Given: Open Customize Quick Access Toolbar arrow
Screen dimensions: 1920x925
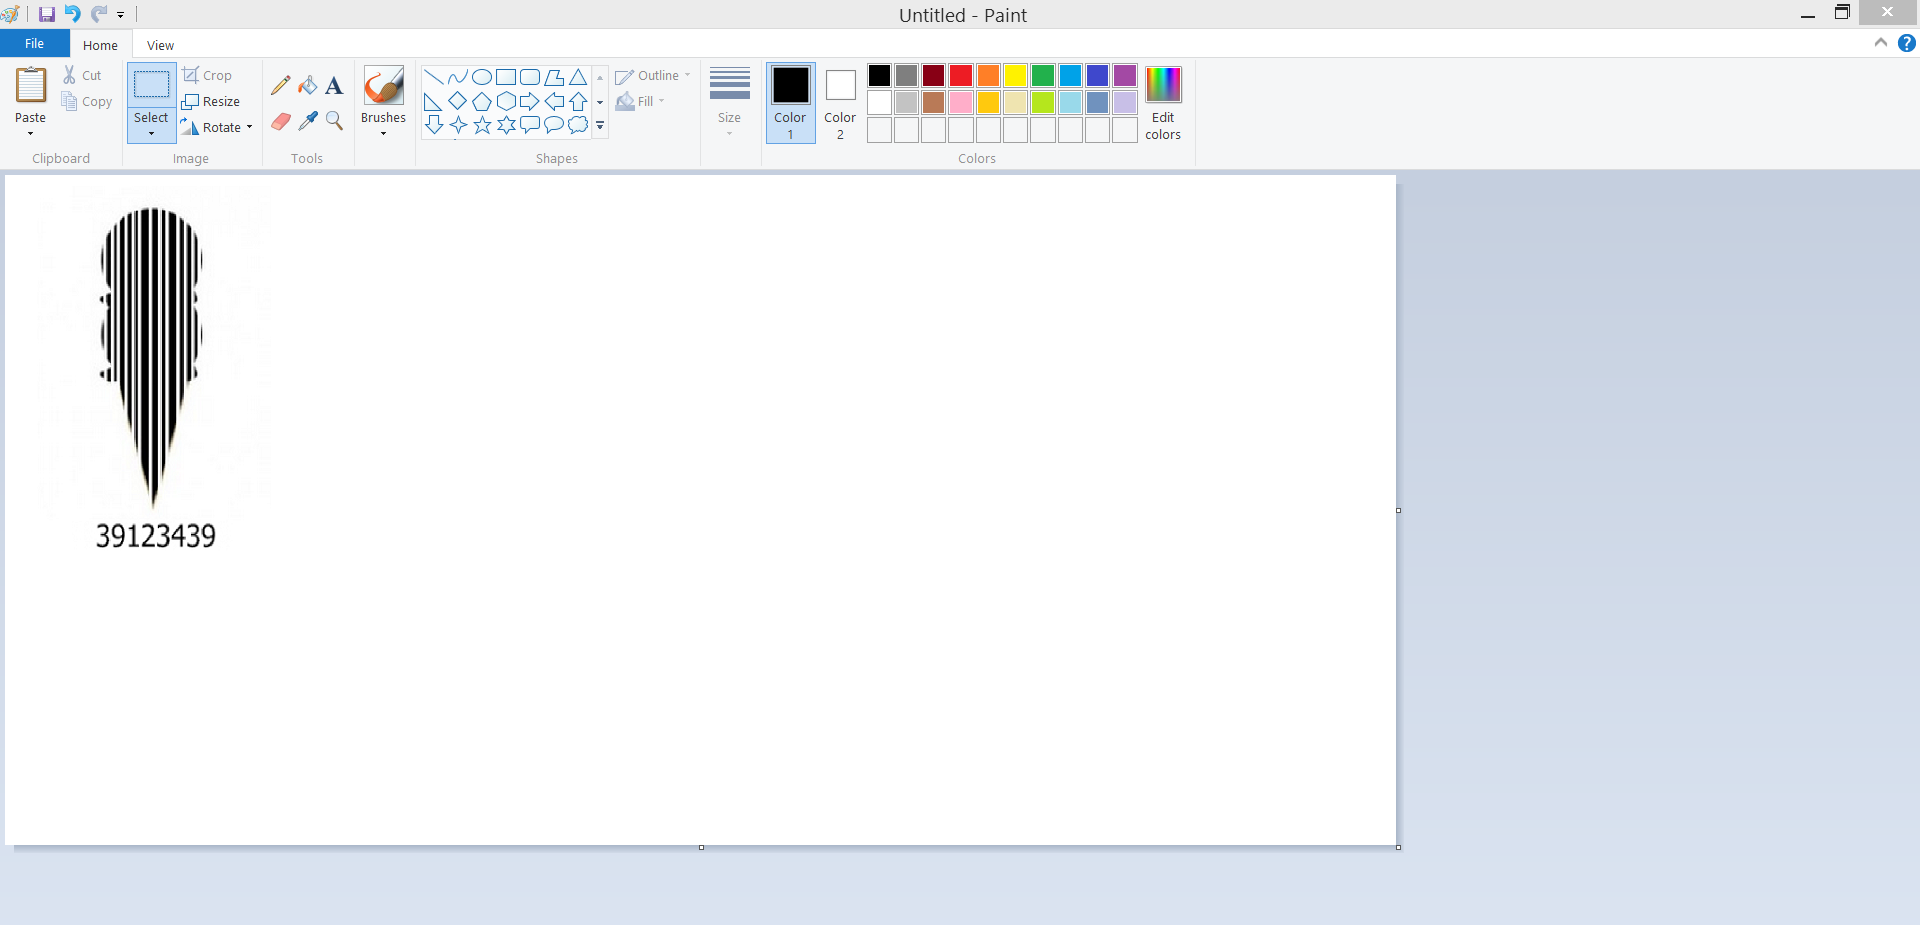Looking at the screenshot, I should 121,15.
